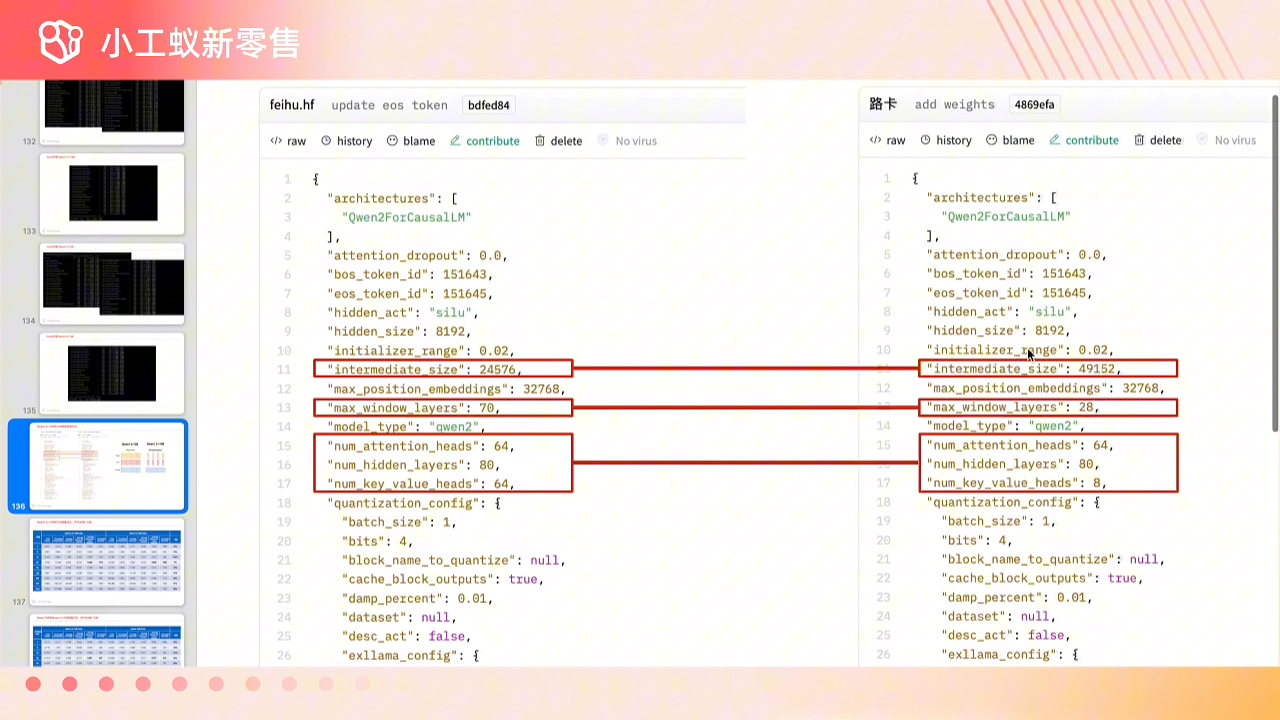Click the right panel vertical scrollbar
Screen dimensions: 1280x720
point(1274,260)
